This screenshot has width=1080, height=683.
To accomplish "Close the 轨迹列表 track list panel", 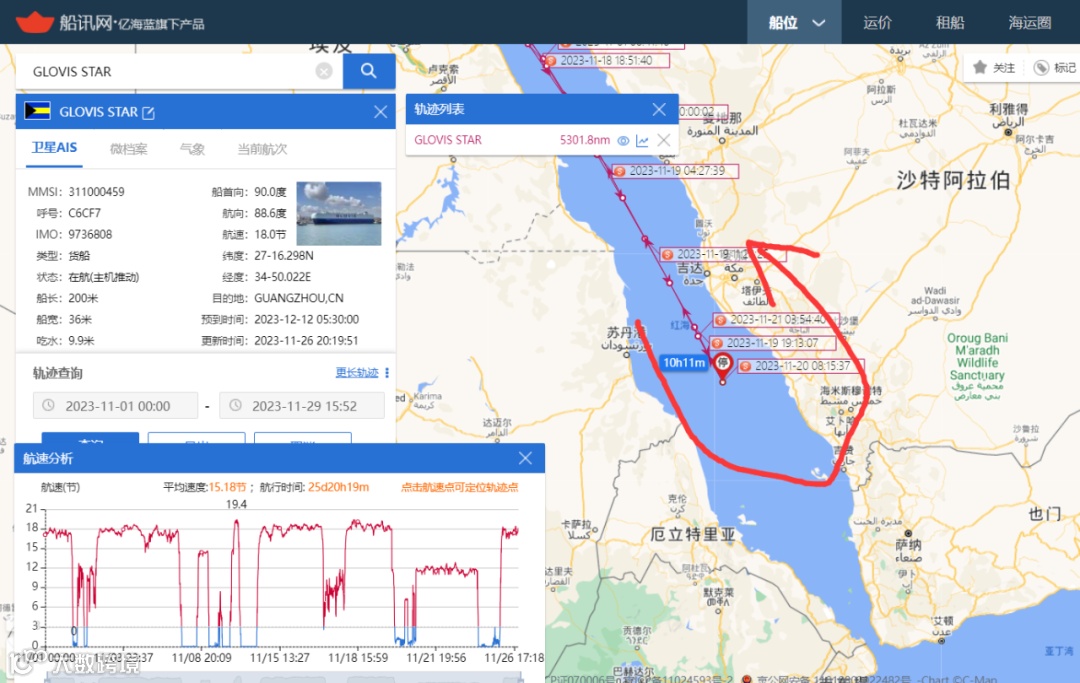I will click(x=659, y=109).
